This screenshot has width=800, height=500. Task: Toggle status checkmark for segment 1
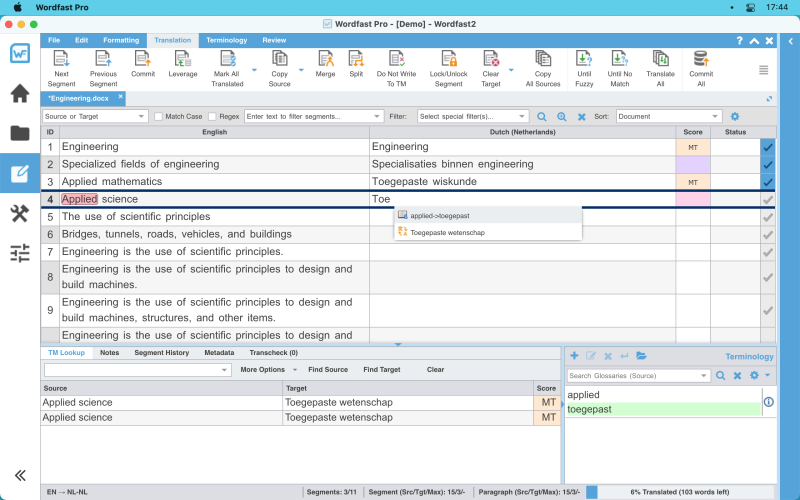767,147
